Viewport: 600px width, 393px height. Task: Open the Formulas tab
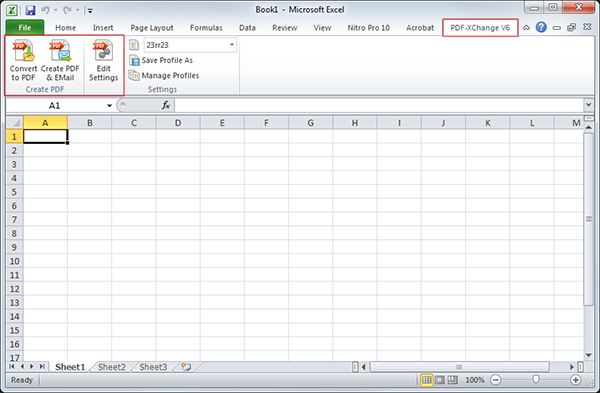tap(206, 28)
